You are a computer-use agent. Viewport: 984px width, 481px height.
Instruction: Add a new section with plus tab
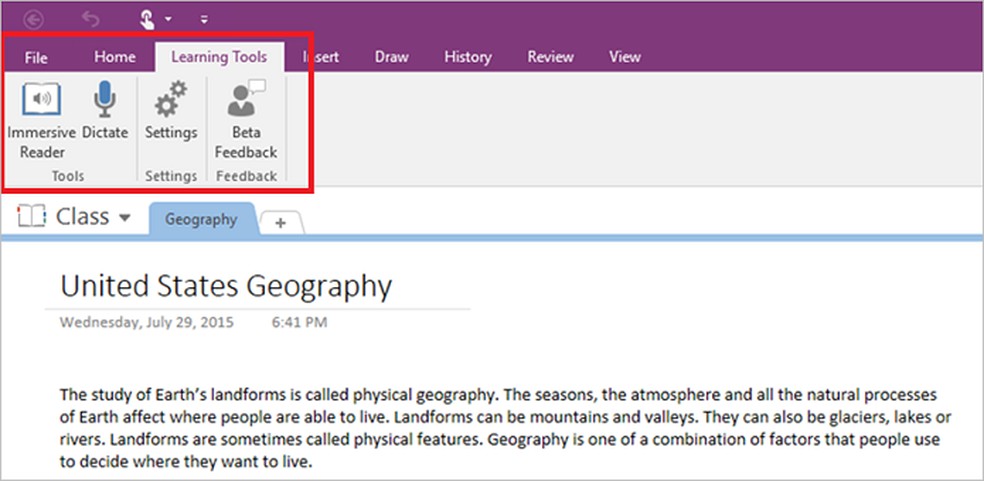coord(280,223)
